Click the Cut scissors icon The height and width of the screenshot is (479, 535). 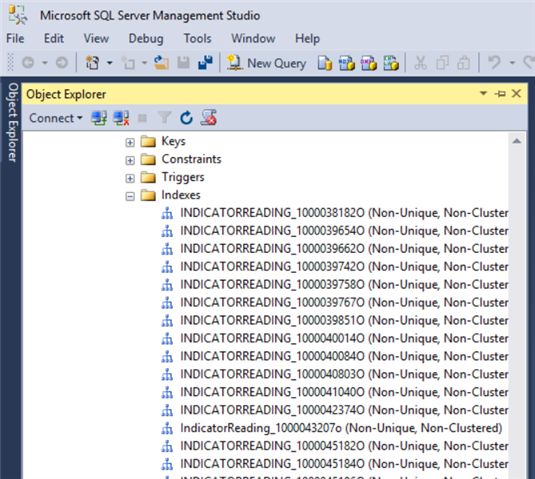[420, 63]
